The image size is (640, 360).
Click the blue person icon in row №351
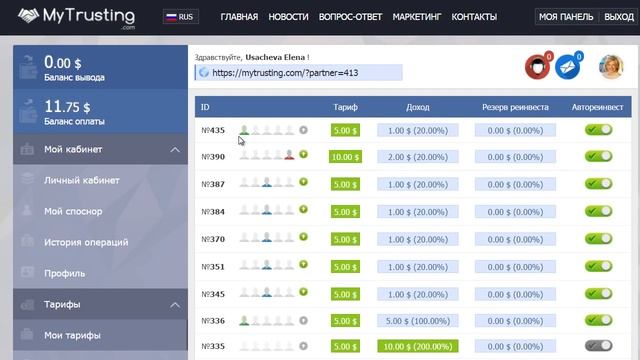267,264
